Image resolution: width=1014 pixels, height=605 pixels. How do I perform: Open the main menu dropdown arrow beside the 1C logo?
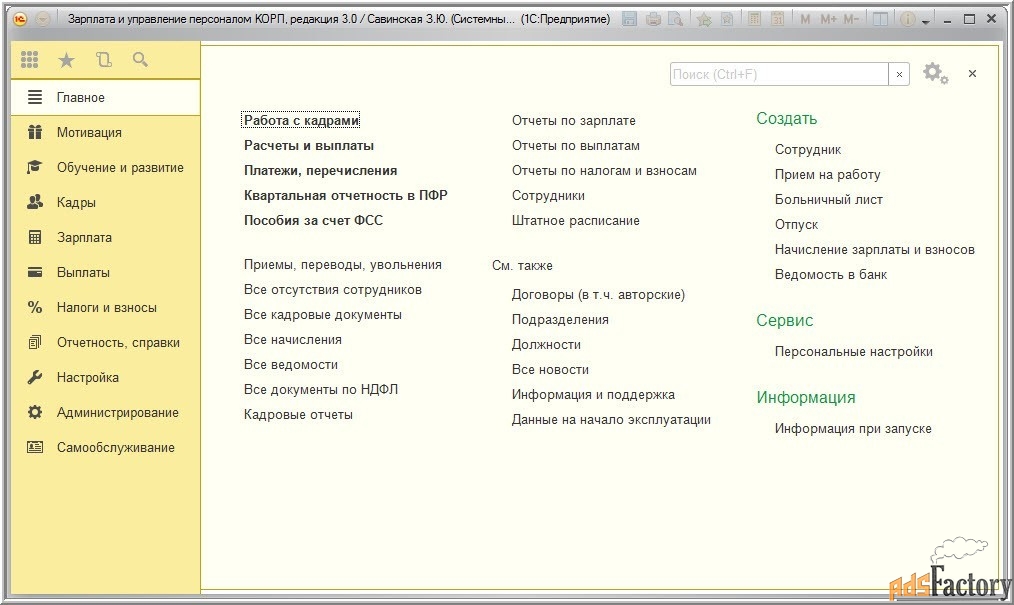[43, 19]
